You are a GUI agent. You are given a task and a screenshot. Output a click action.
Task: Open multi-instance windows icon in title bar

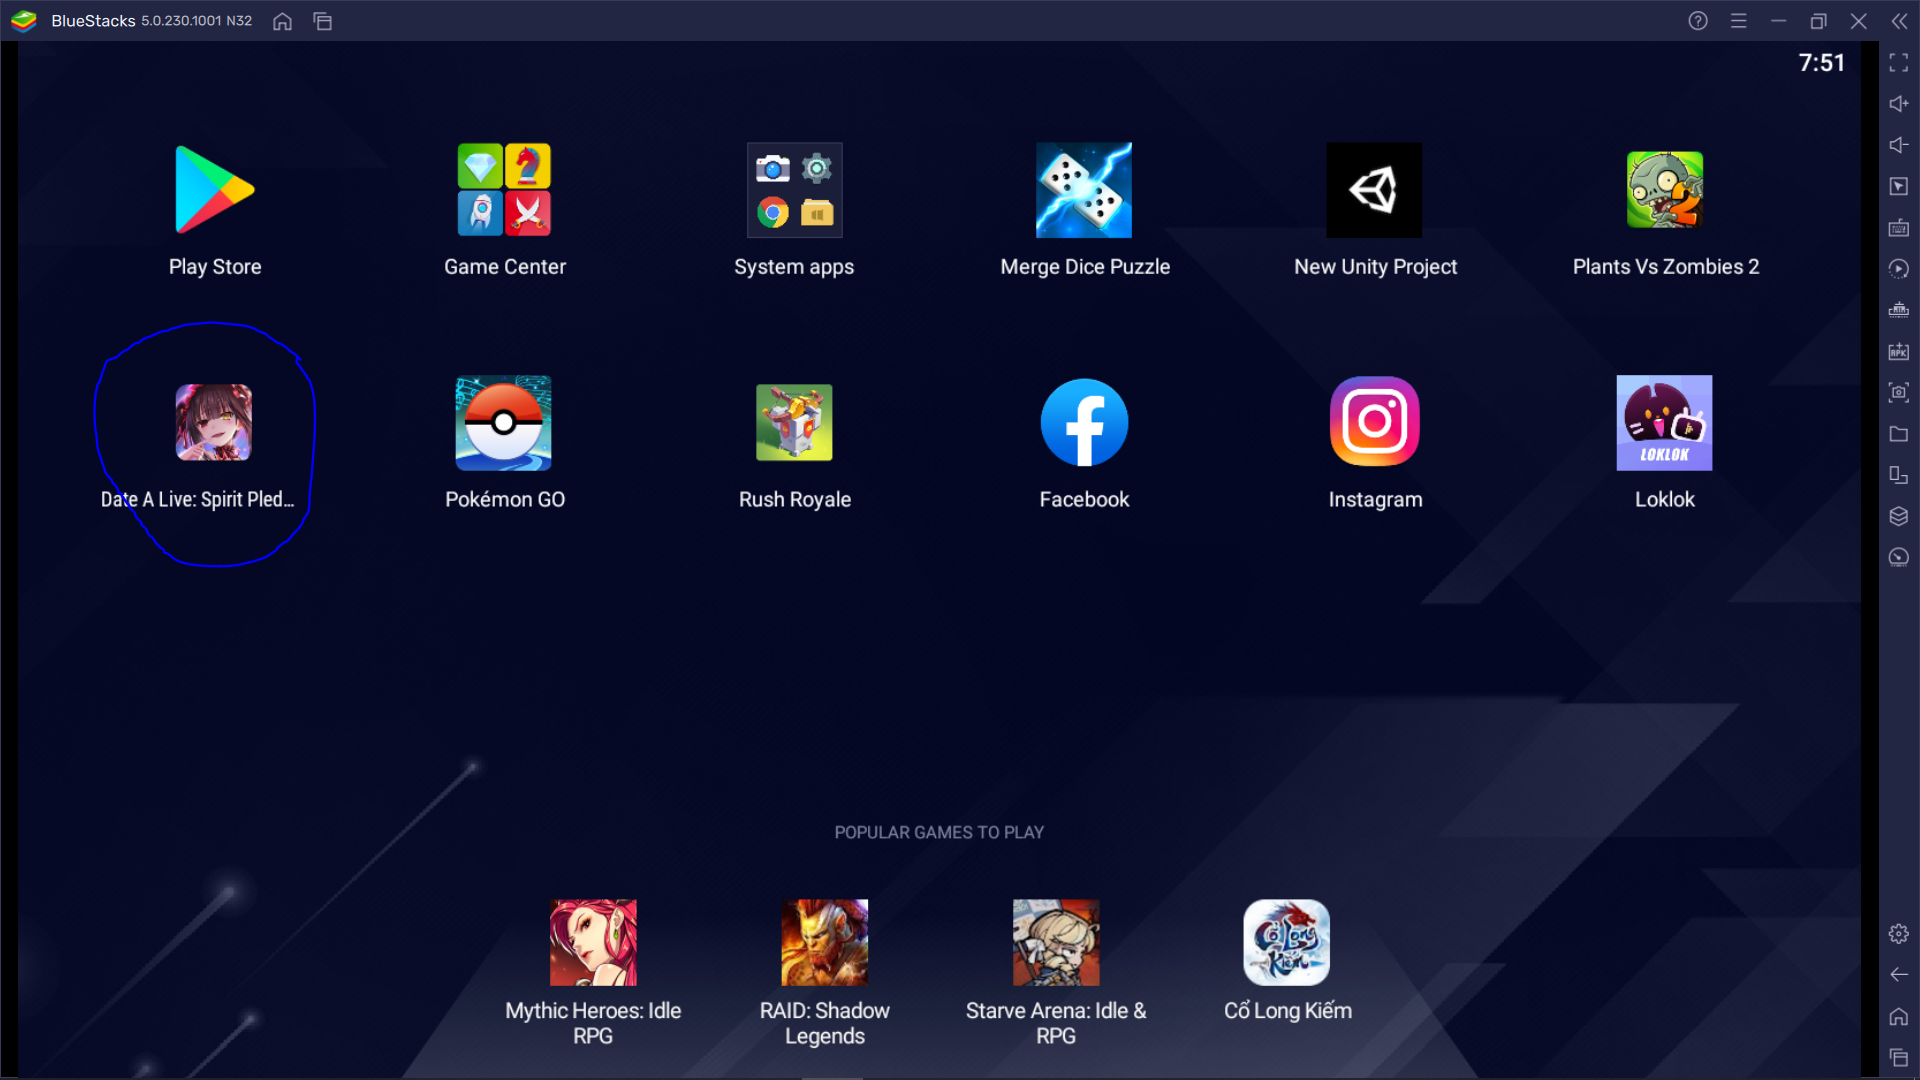point(322,21)
